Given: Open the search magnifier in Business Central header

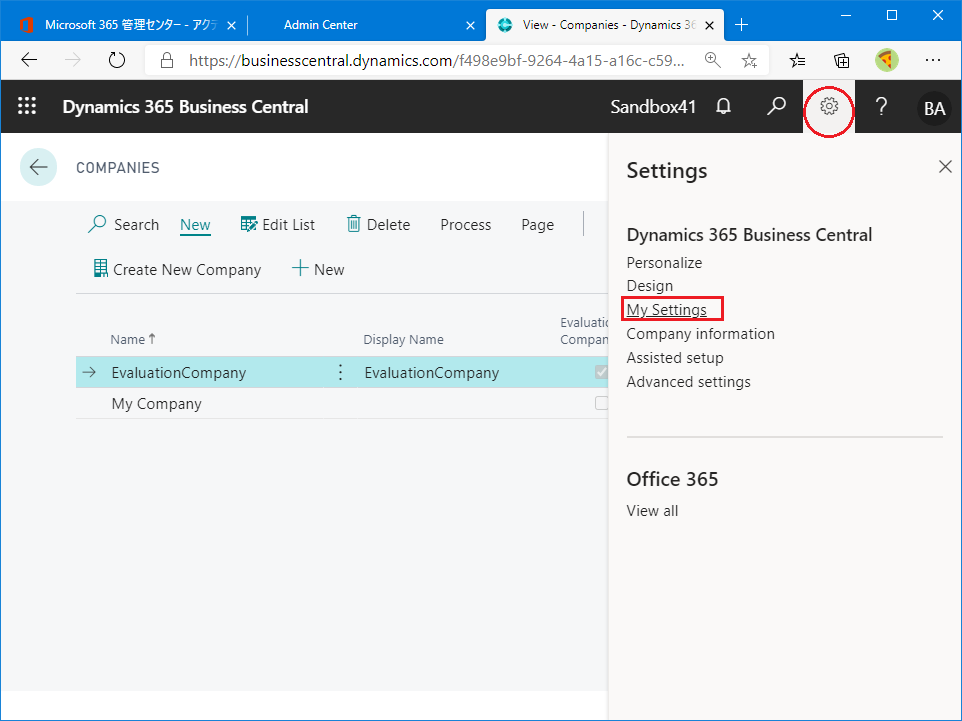Looking at the screenshot, I should 776,106.
